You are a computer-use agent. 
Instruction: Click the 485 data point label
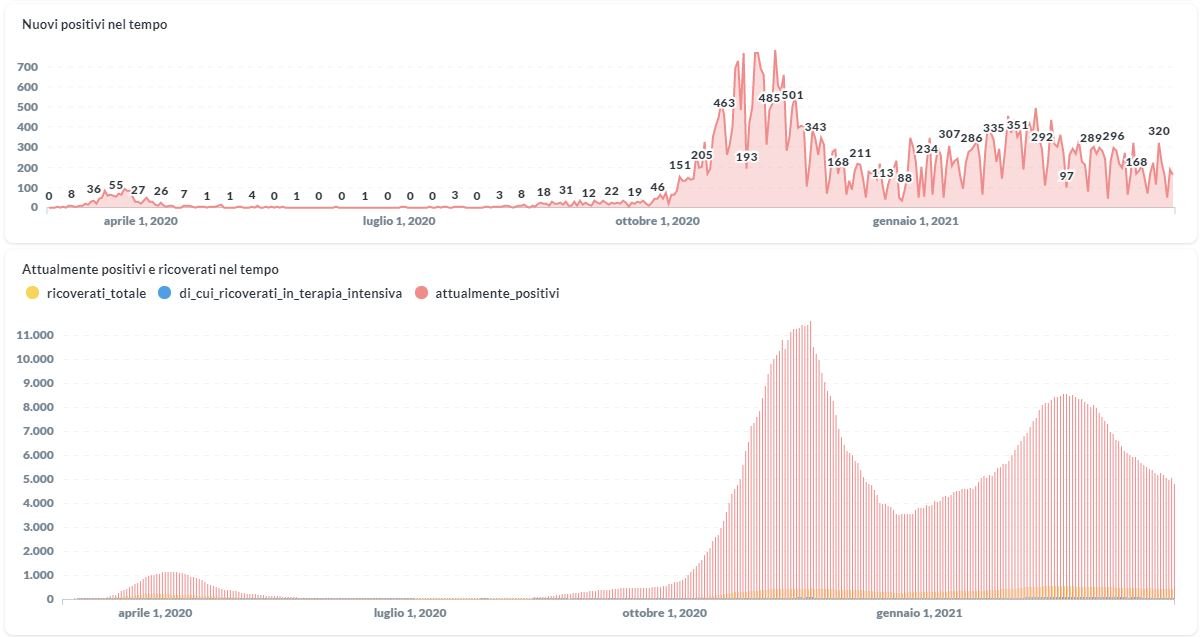[x=769, y=98]
